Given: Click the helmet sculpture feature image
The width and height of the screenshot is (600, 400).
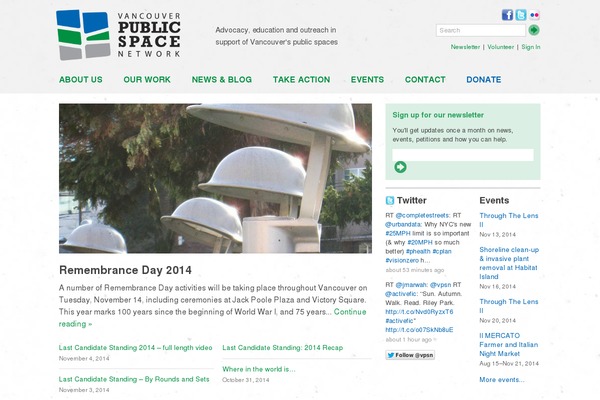Looking at the screenshot, I should [x=215, y=178].
